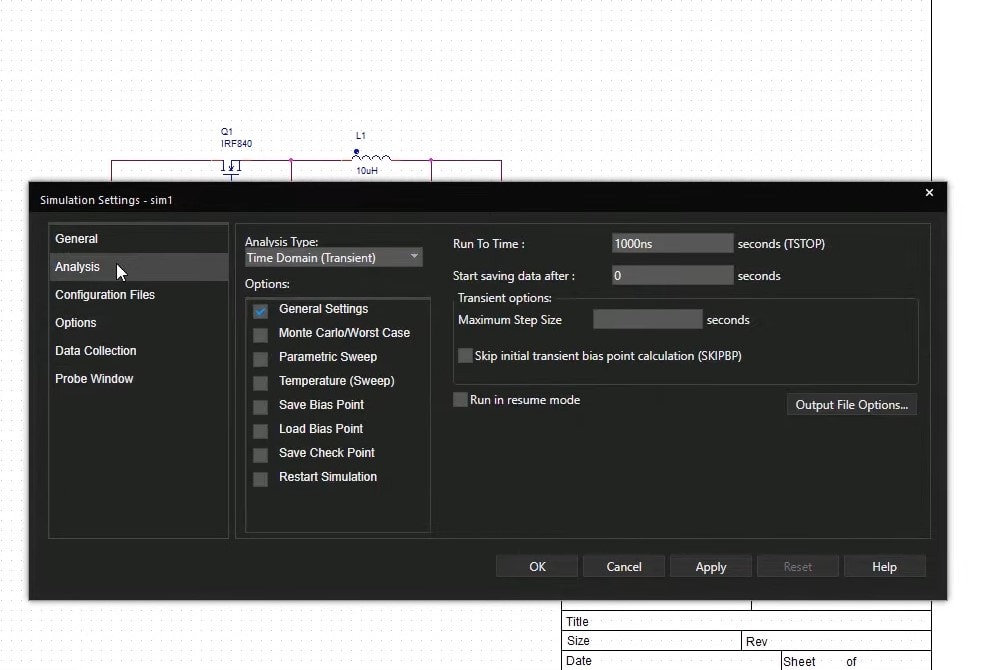Viewport: 1005px width, 670px height.
Task: Toggle Skip initial transient bias point calculation
Action: [465, 355]
